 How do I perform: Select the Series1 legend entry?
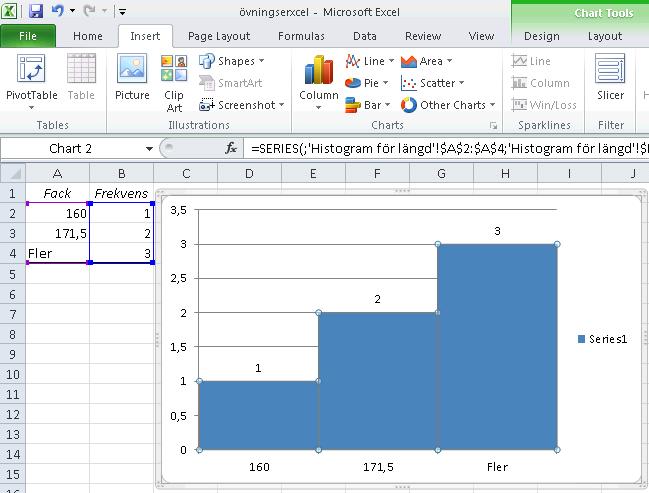point(602,339)
